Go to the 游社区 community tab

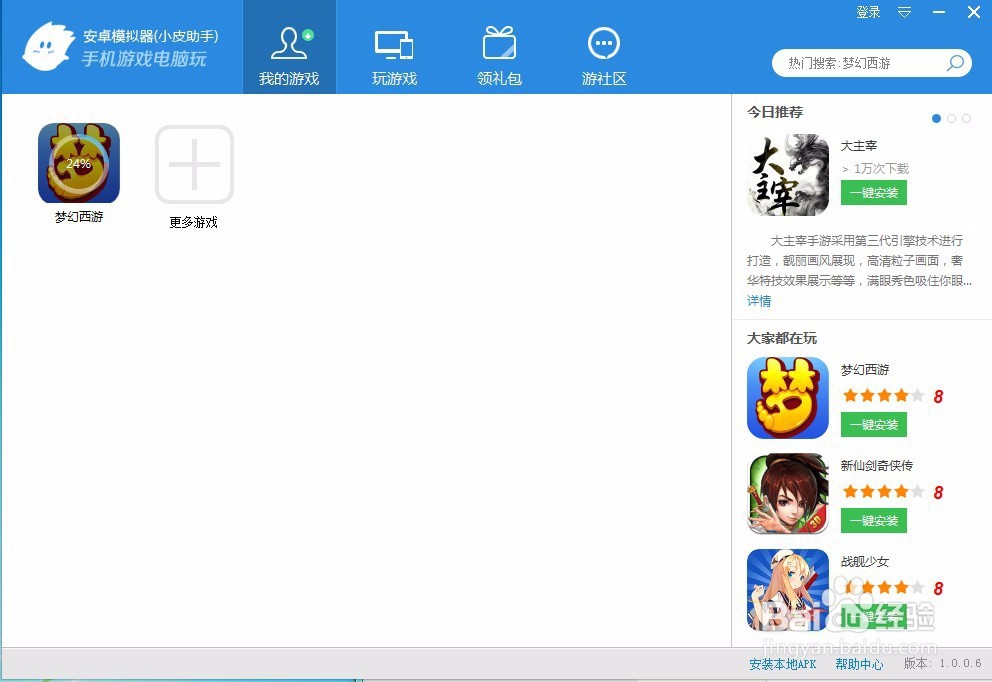[604, 57]
